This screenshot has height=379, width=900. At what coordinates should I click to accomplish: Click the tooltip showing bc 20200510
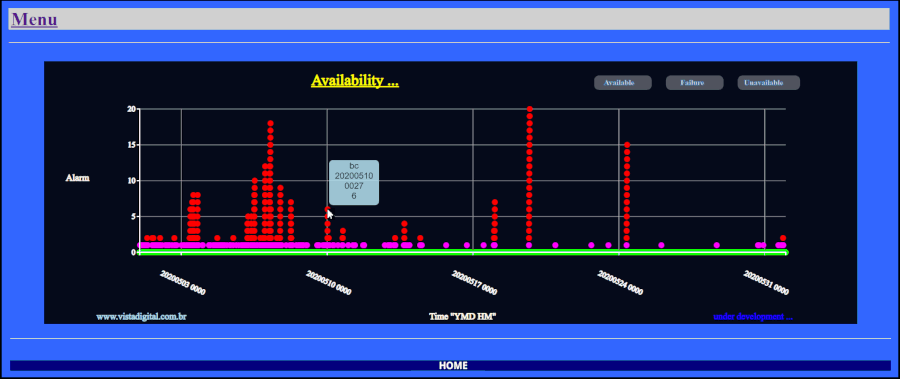click(x=354, y=182)
